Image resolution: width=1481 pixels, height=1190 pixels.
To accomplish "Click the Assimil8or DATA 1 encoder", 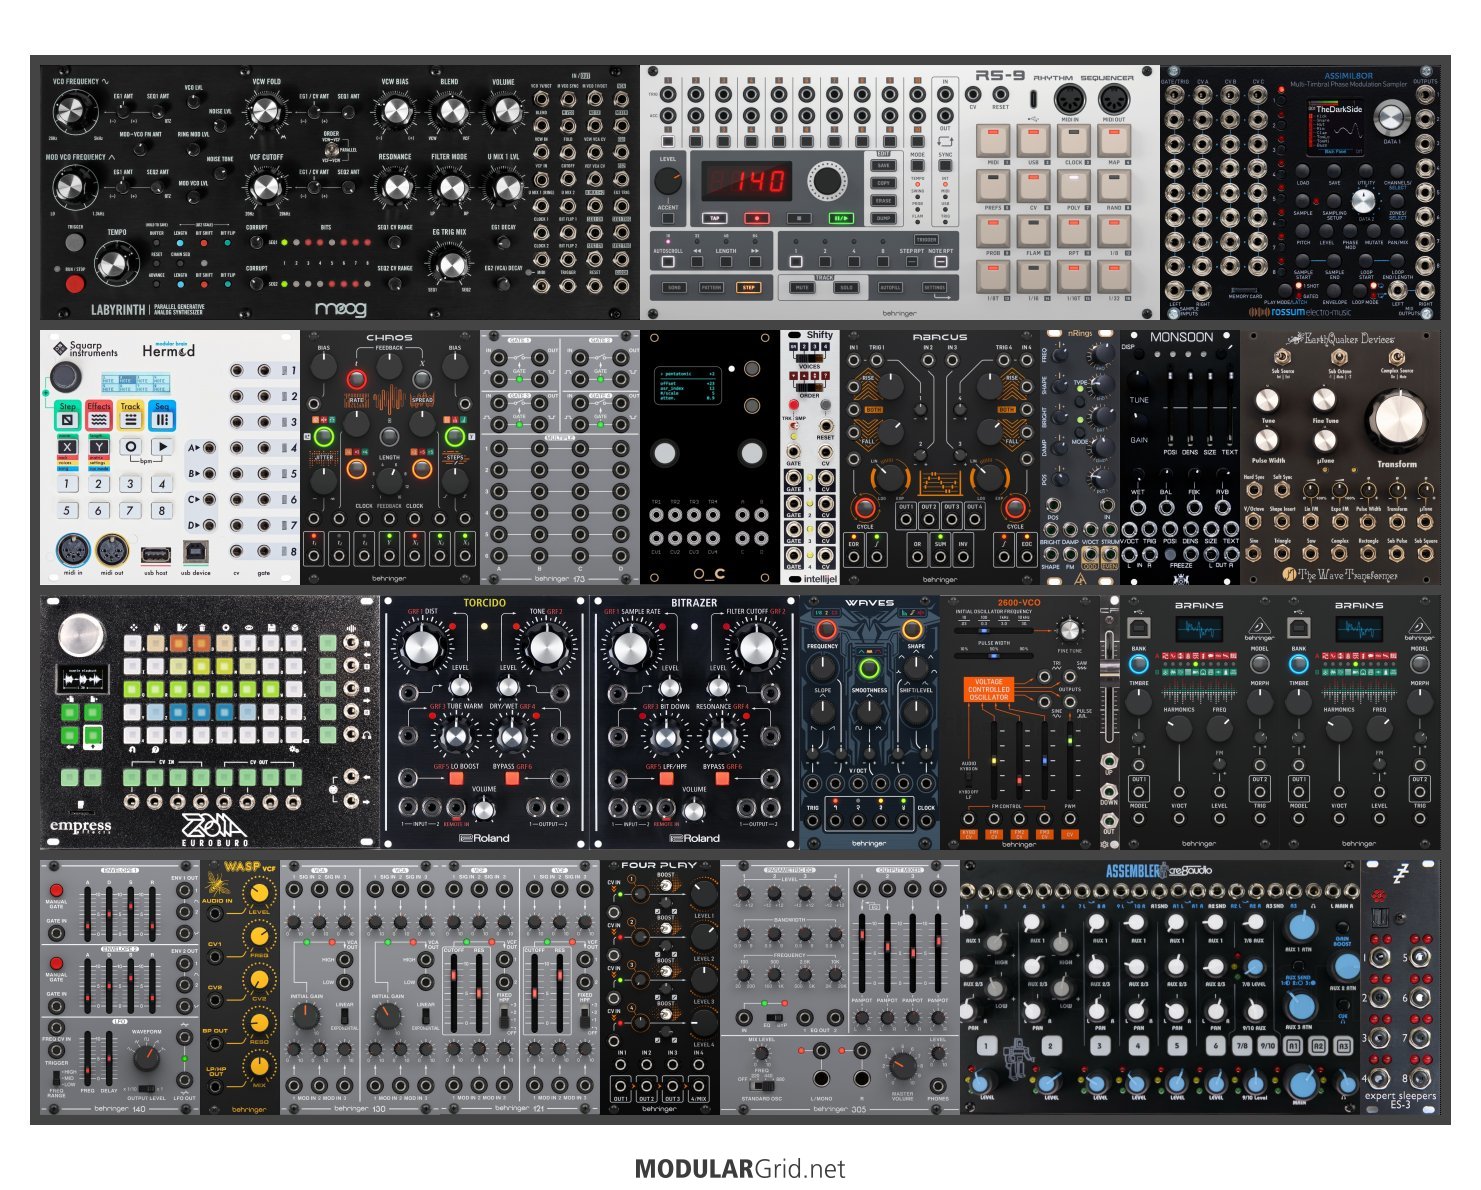I will (1391, 119).
